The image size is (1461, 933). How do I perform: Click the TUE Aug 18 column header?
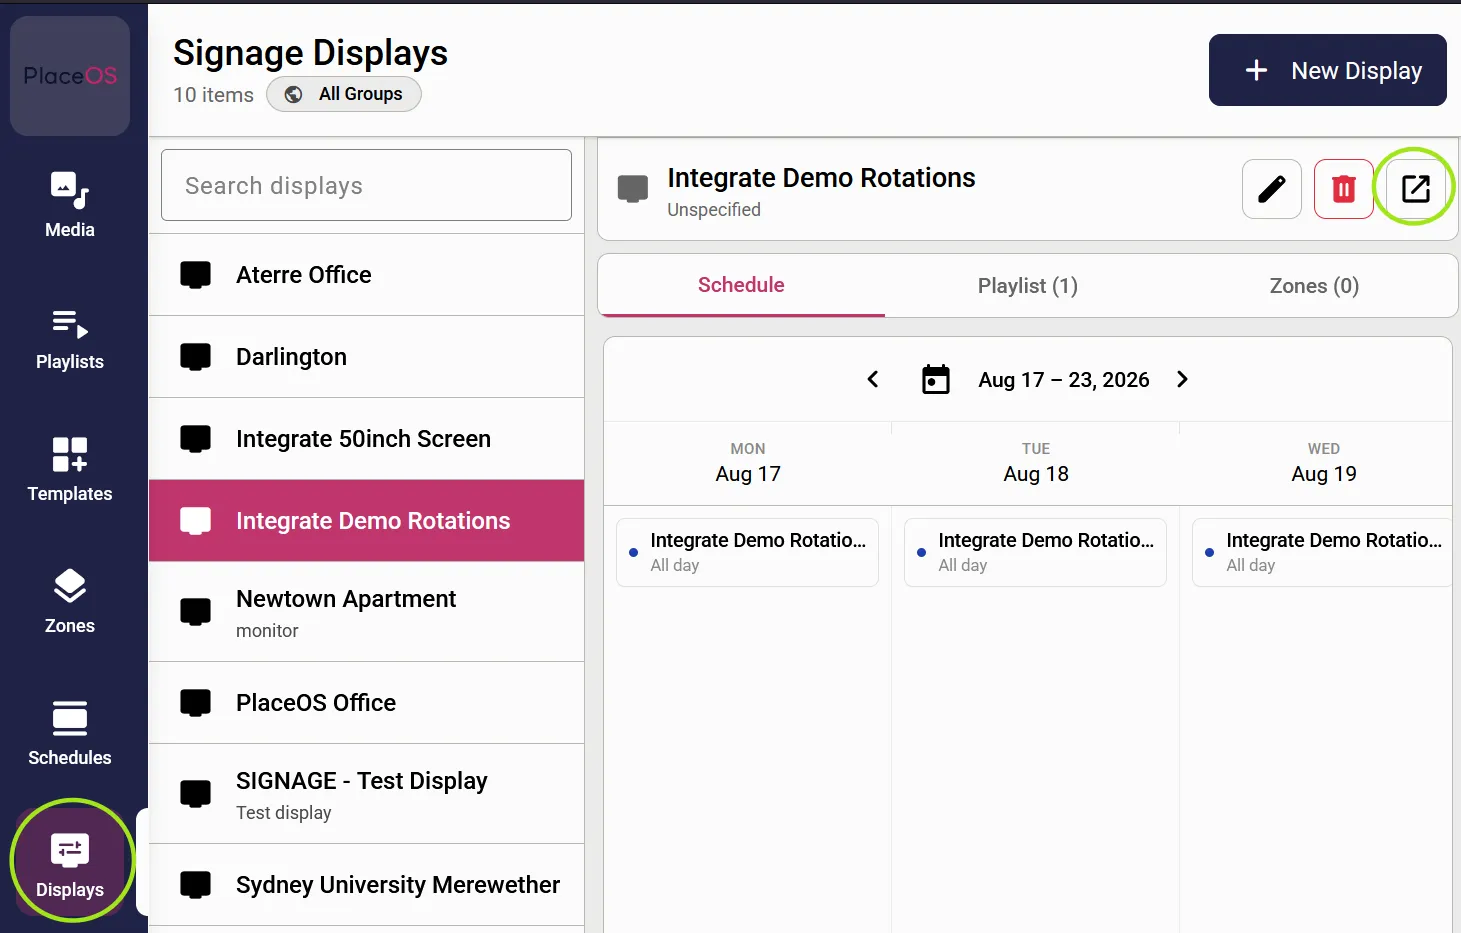(1036, 463)
